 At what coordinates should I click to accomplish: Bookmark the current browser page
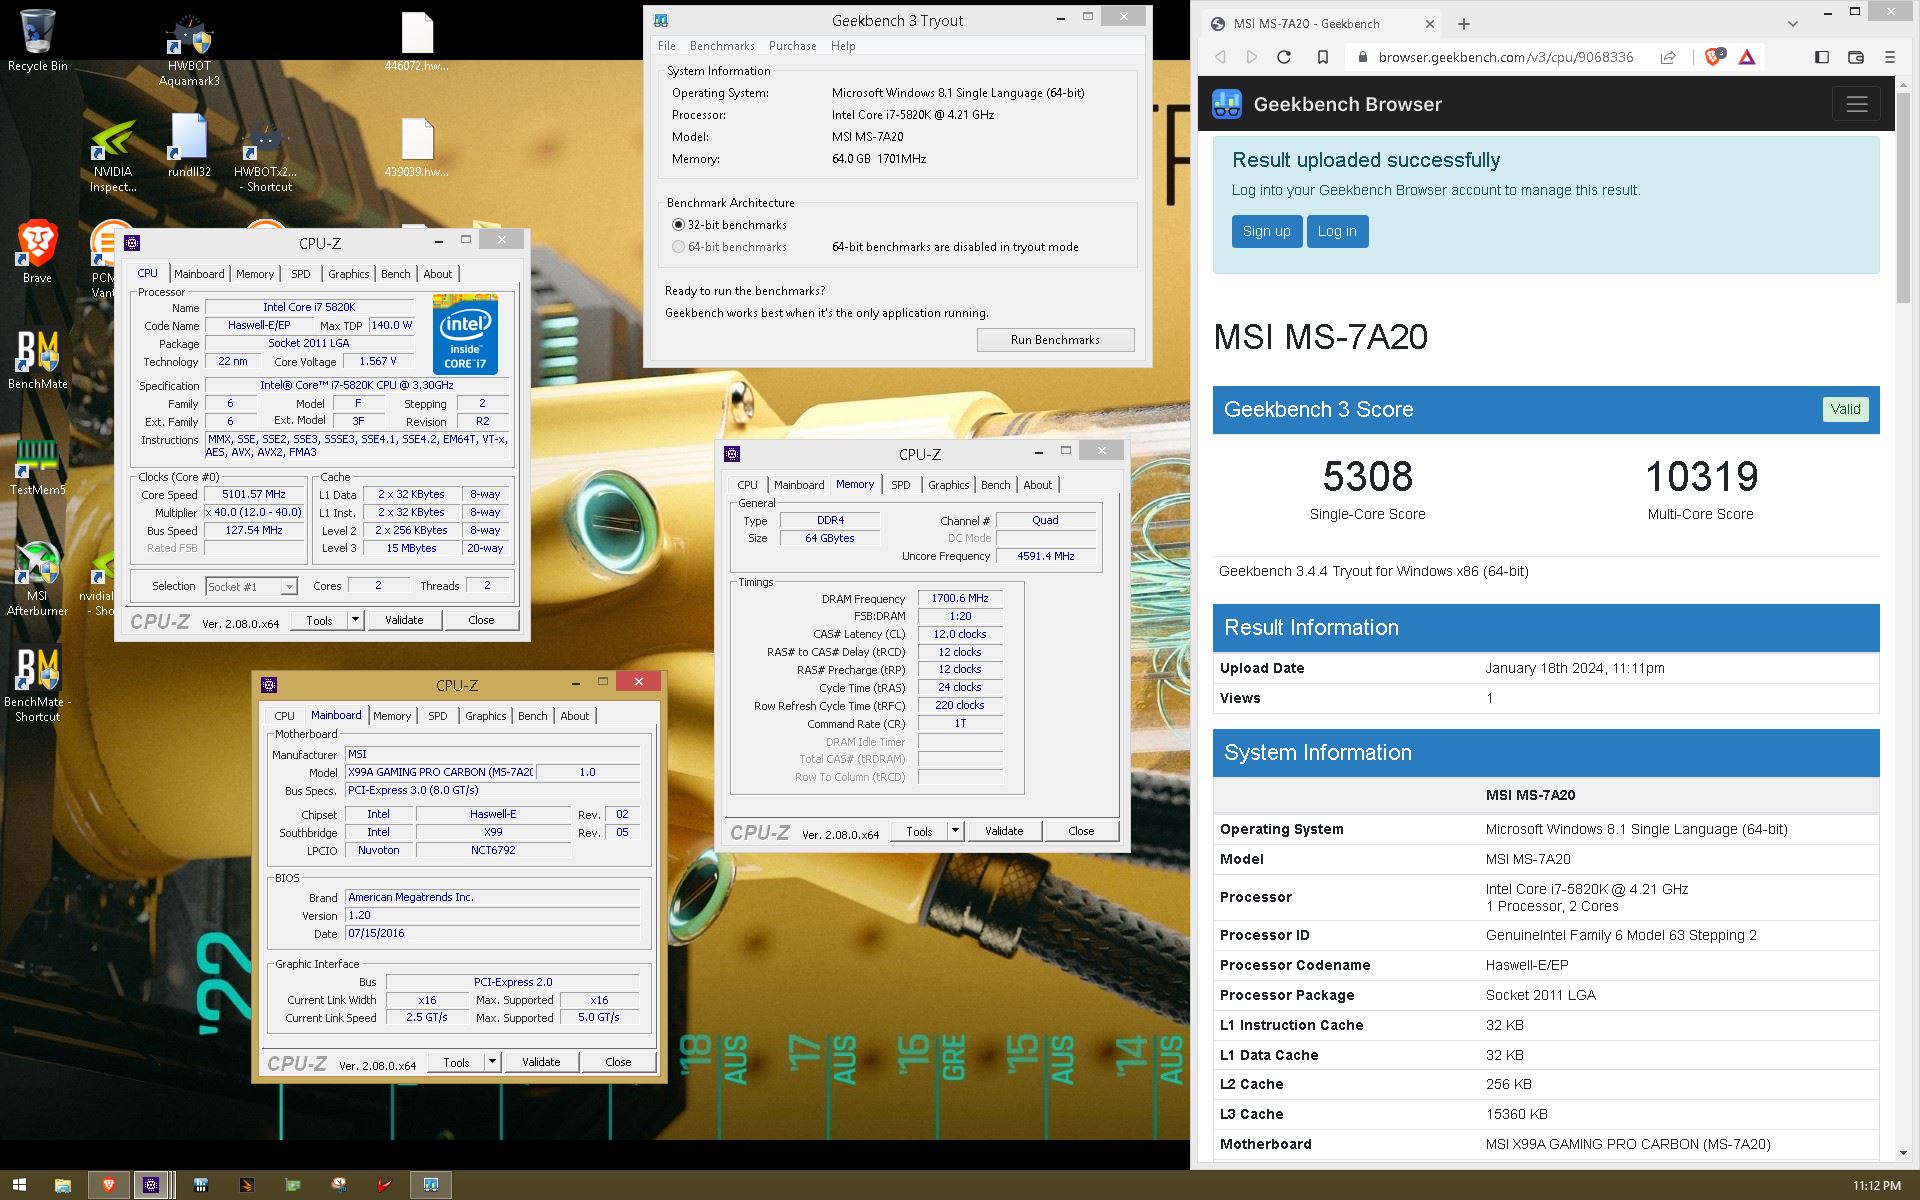point(1322,57)
